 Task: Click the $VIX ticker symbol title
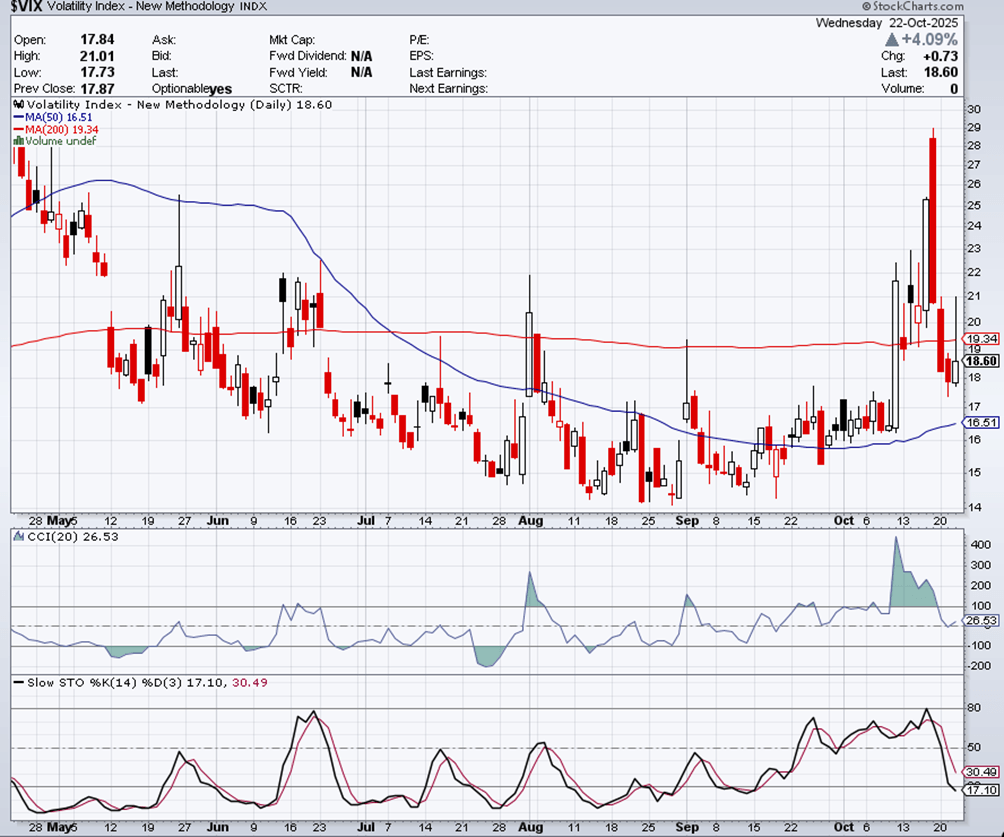[24, 7]
